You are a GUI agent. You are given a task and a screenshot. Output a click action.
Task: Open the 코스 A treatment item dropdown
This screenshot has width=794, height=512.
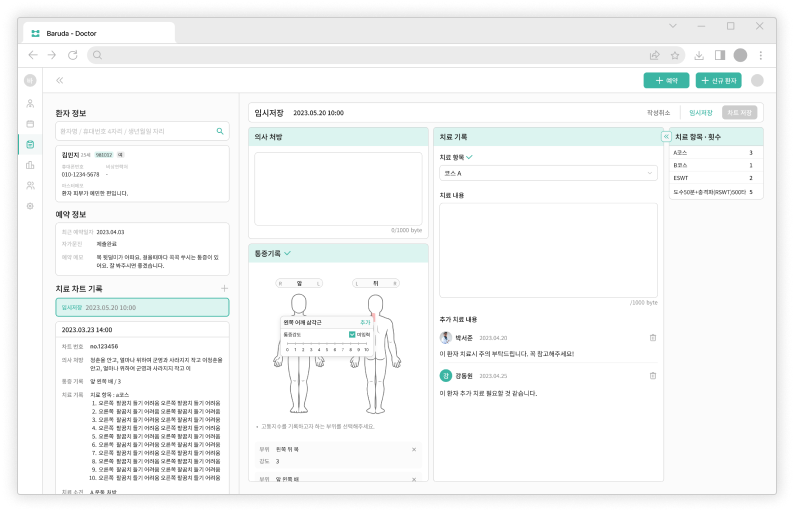[x=548, y=173]
